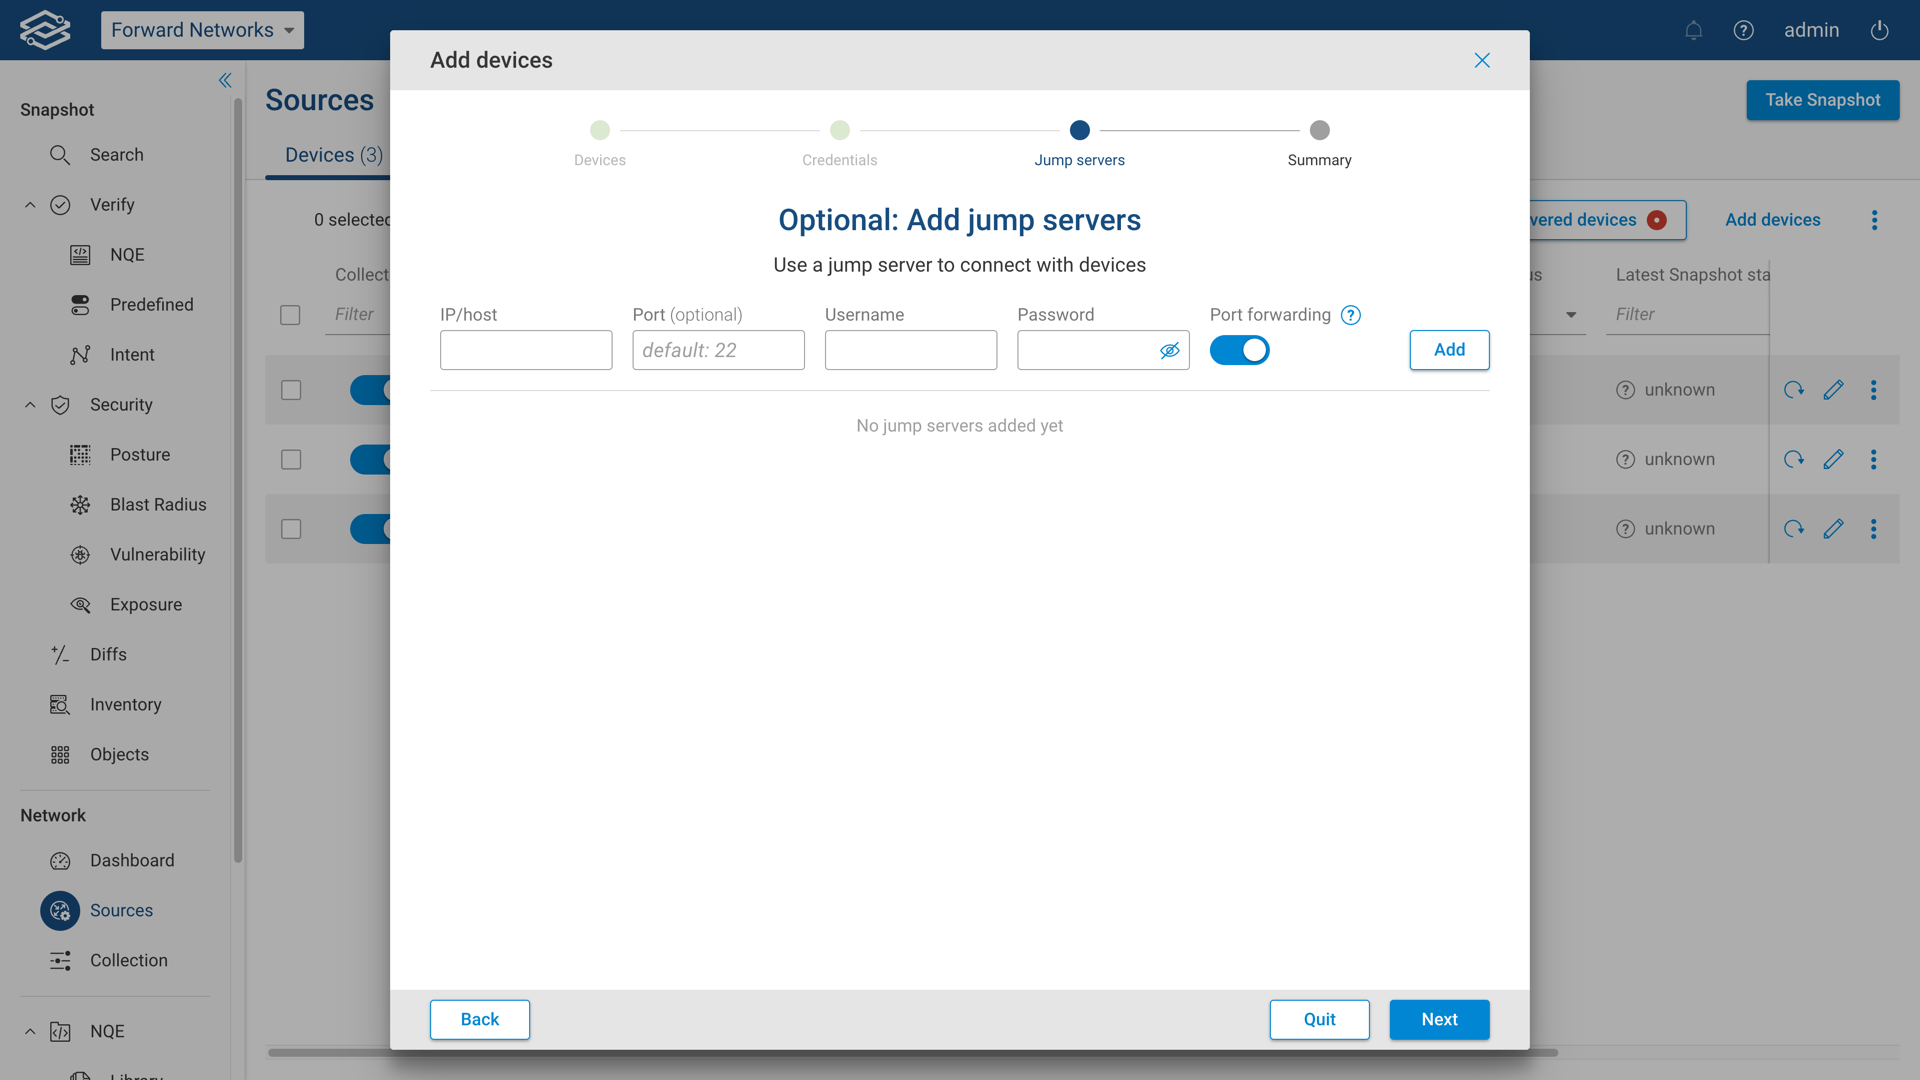Select the Summary wizard step
Image resolution: width=1920 pixels, height=1080 pixels.
[1319, 130]
